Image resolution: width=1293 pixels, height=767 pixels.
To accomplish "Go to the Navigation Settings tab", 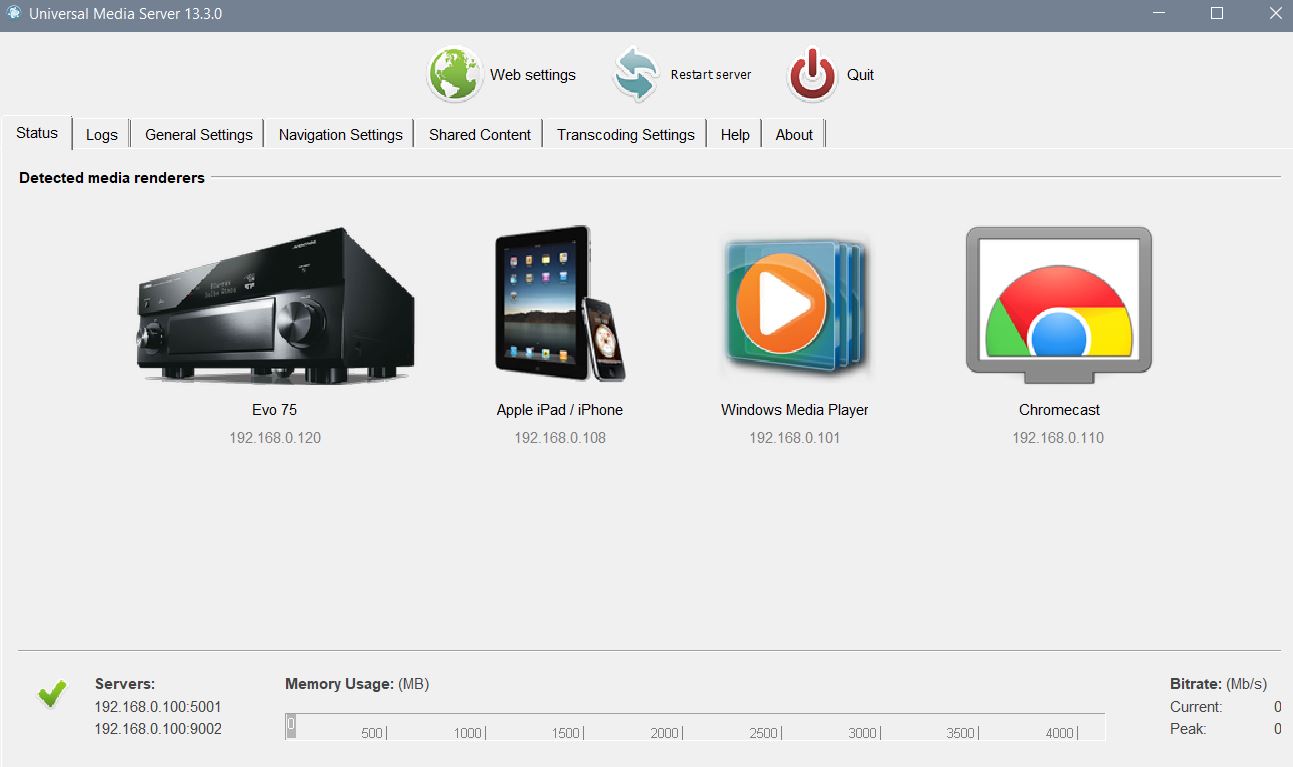I will (341, 134).
